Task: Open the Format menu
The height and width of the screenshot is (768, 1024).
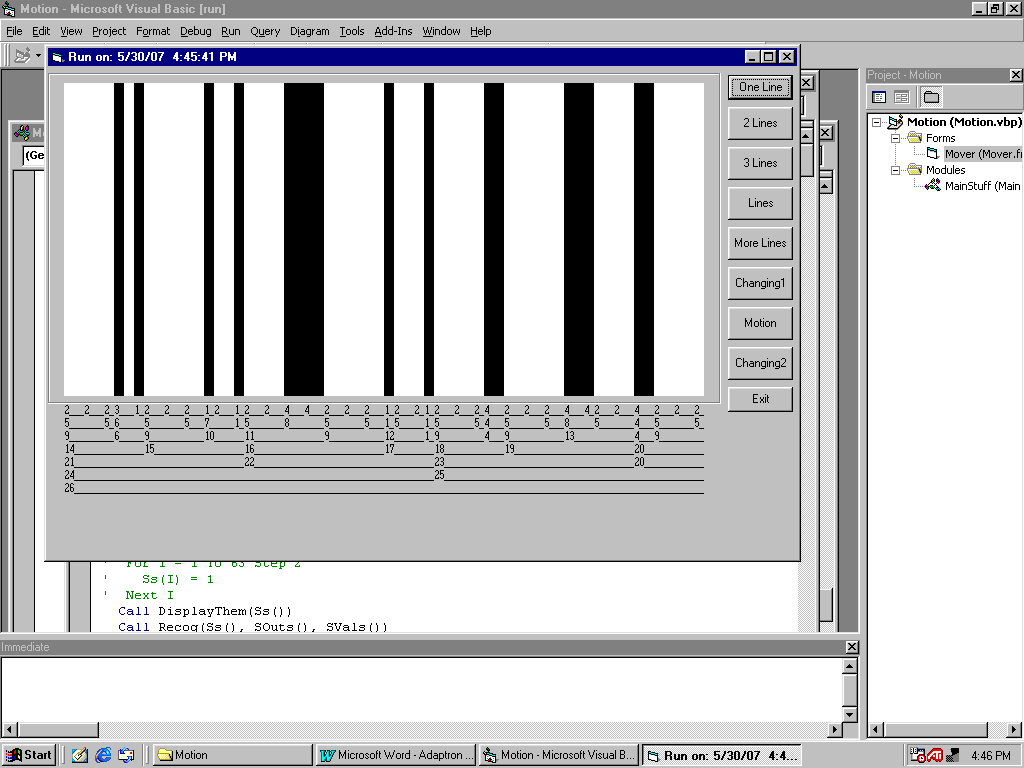Action: [153, 31]
